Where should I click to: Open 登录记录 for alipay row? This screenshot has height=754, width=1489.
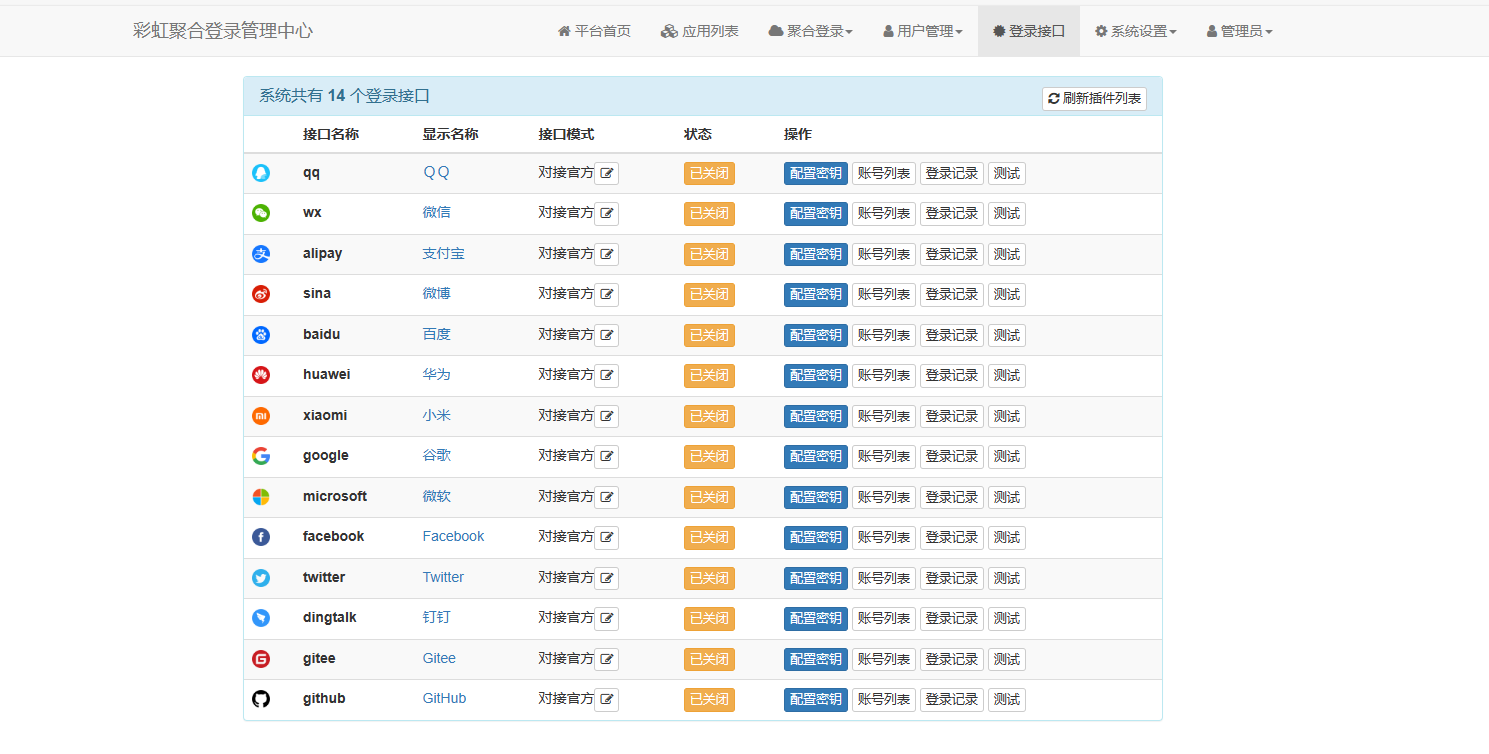pos(952,254)
